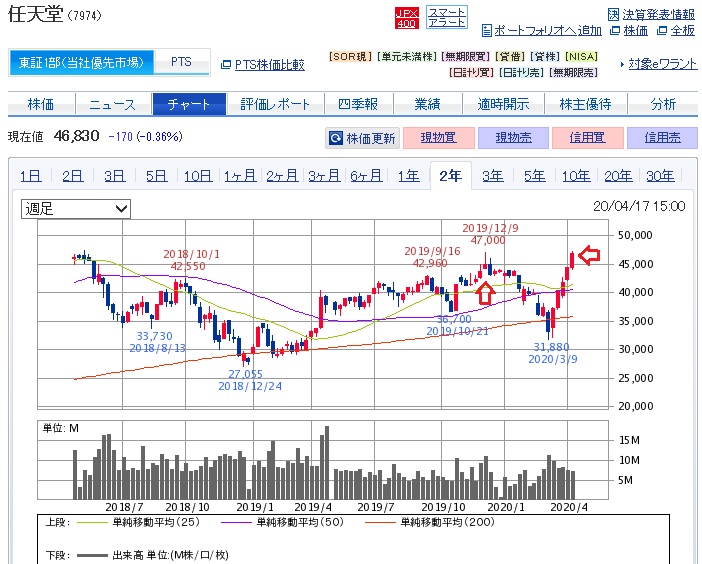The image size is (702, 564).
Task: Select the チャート tab
Action: [x=189, y=104]
